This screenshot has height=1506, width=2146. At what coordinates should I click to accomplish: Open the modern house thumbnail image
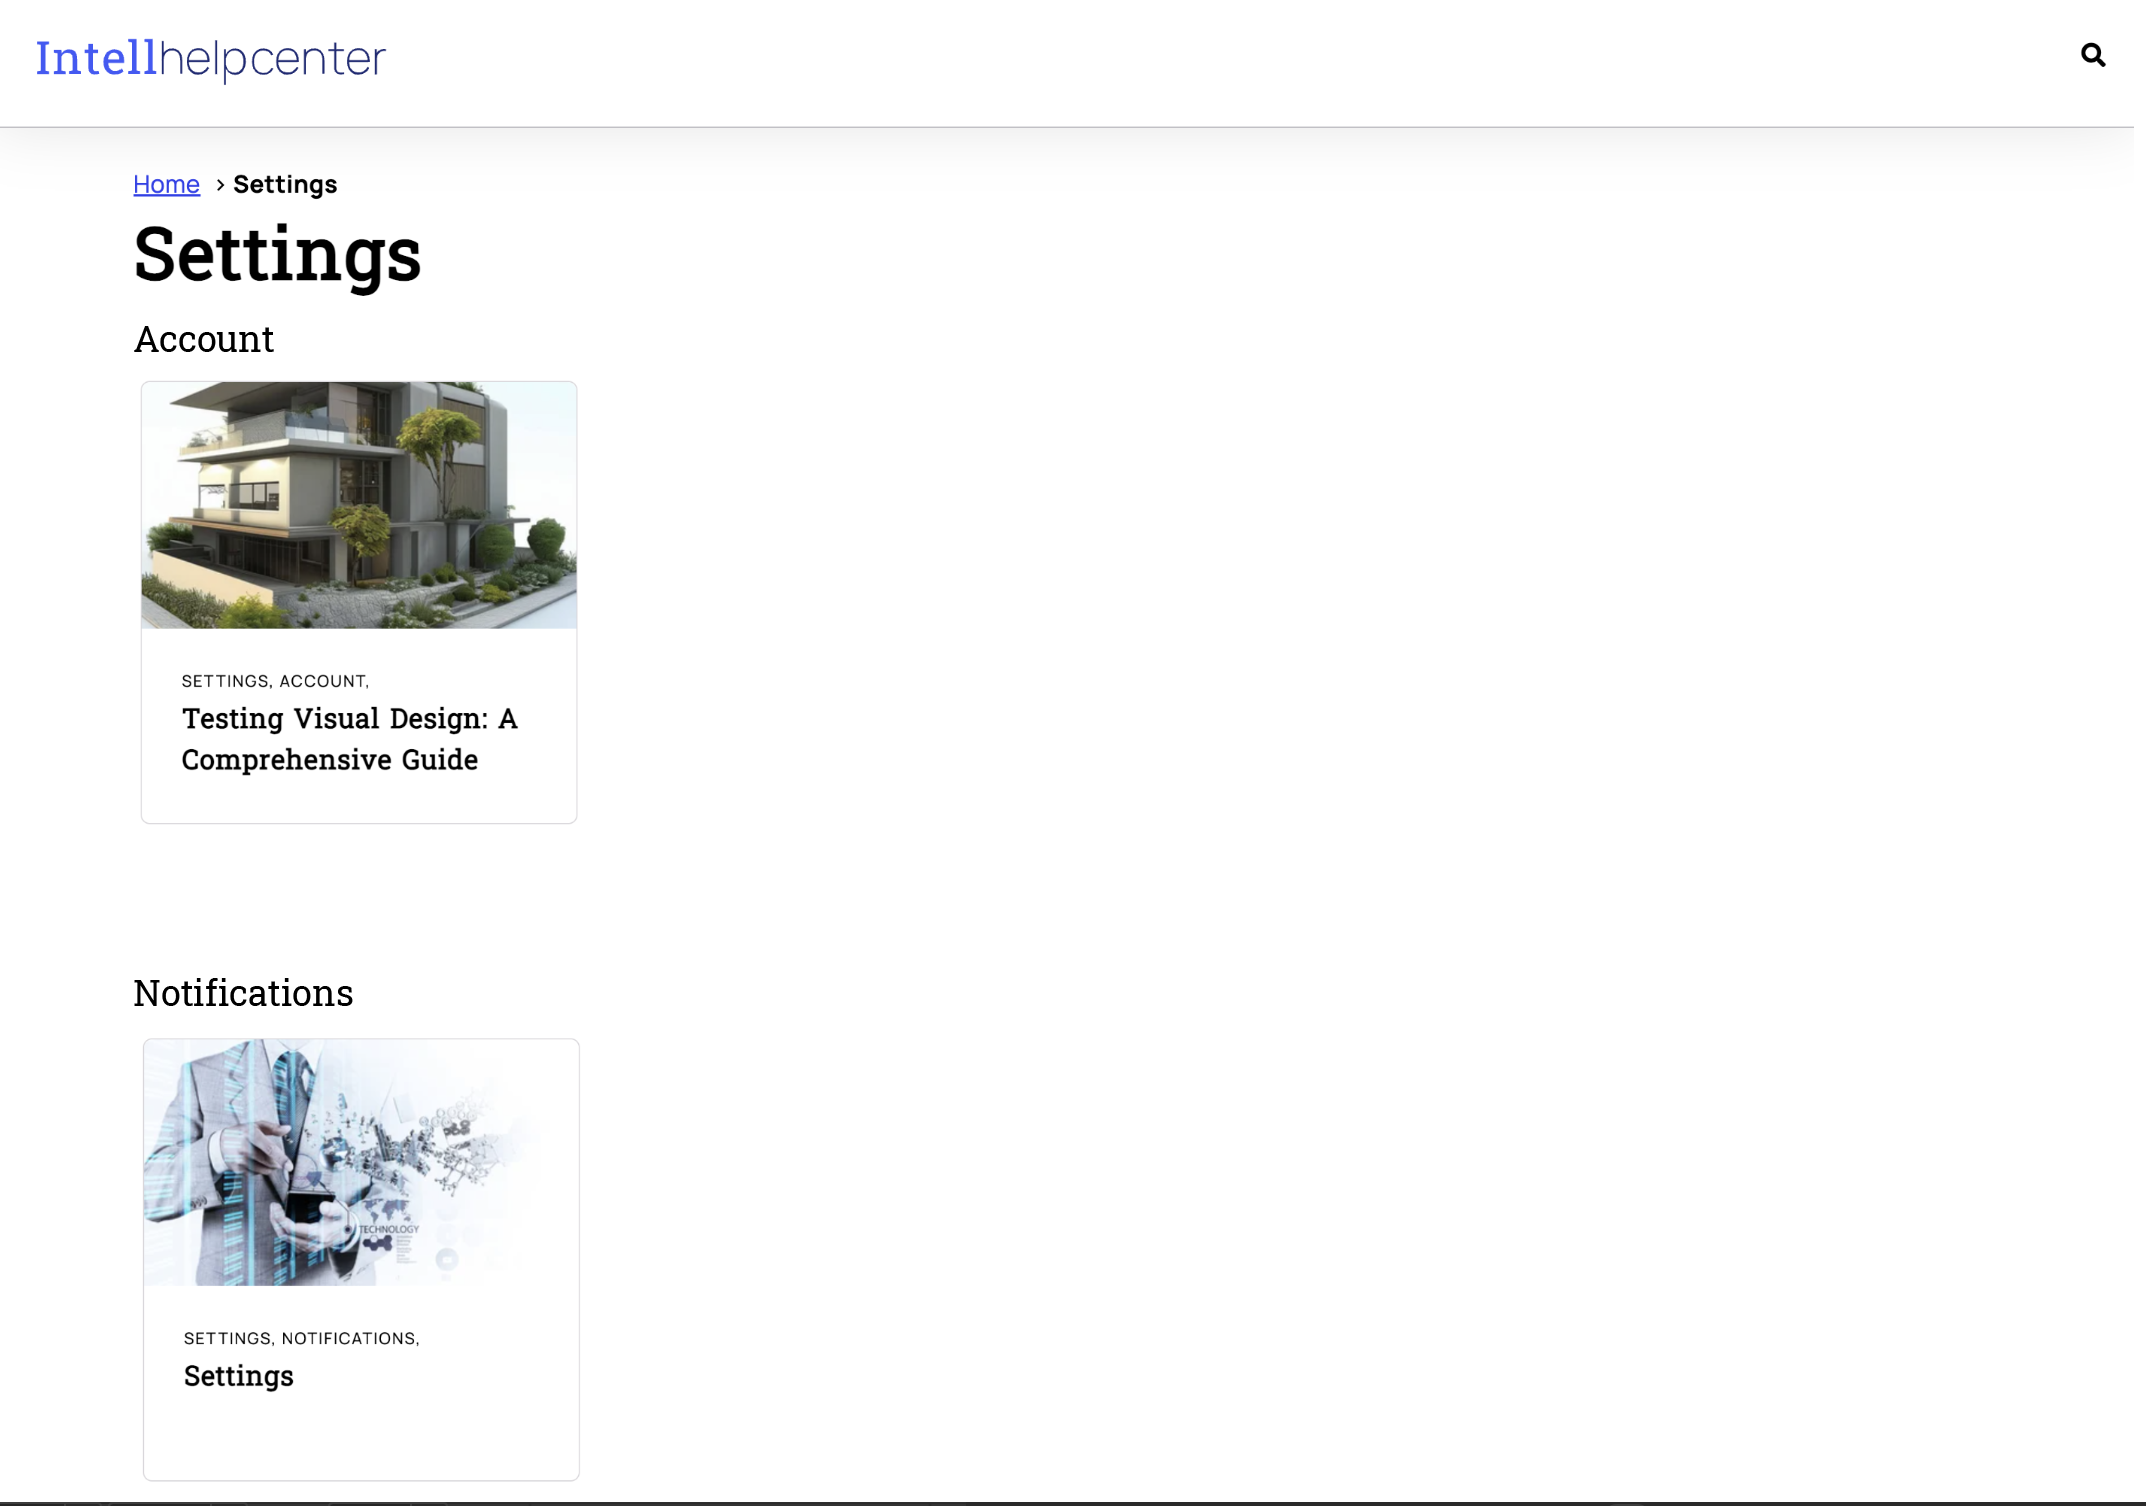[359, 505]
